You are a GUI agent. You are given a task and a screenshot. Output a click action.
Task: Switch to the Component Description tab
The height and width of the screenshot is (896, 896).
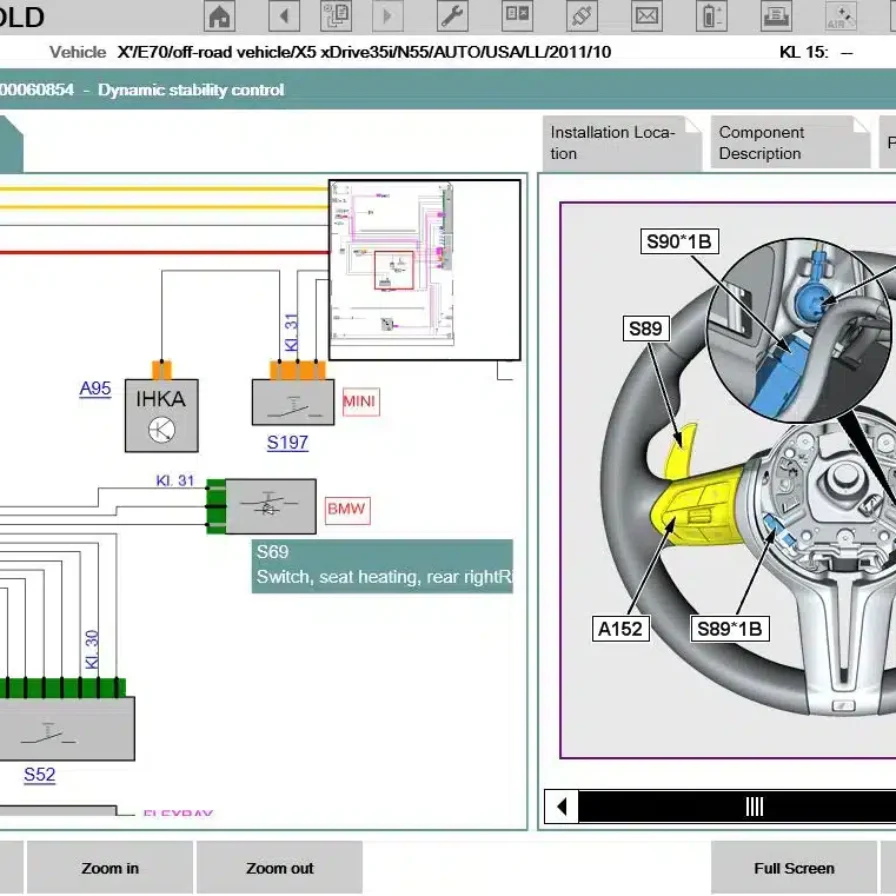(790, 143)
